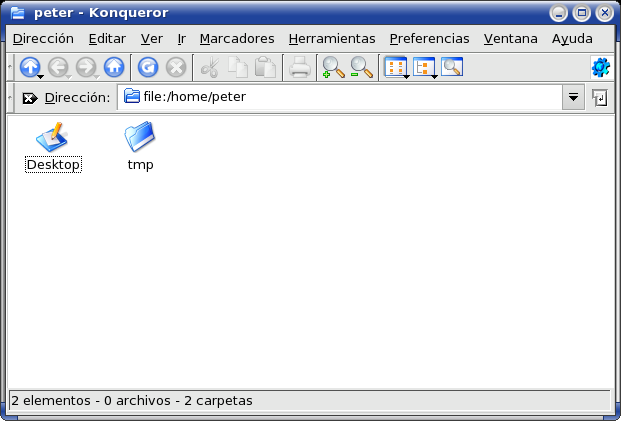
Task: Open the Herramientas menu
Action: [332, 39]
